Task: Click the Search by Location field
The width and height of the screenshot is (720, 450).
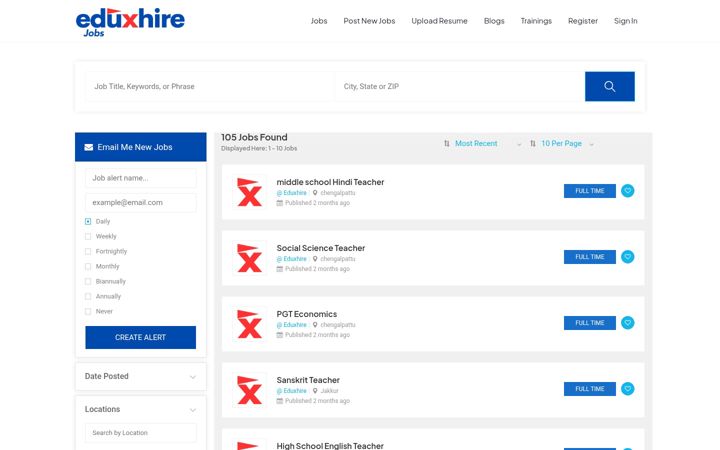Action: tap(141, 433)
